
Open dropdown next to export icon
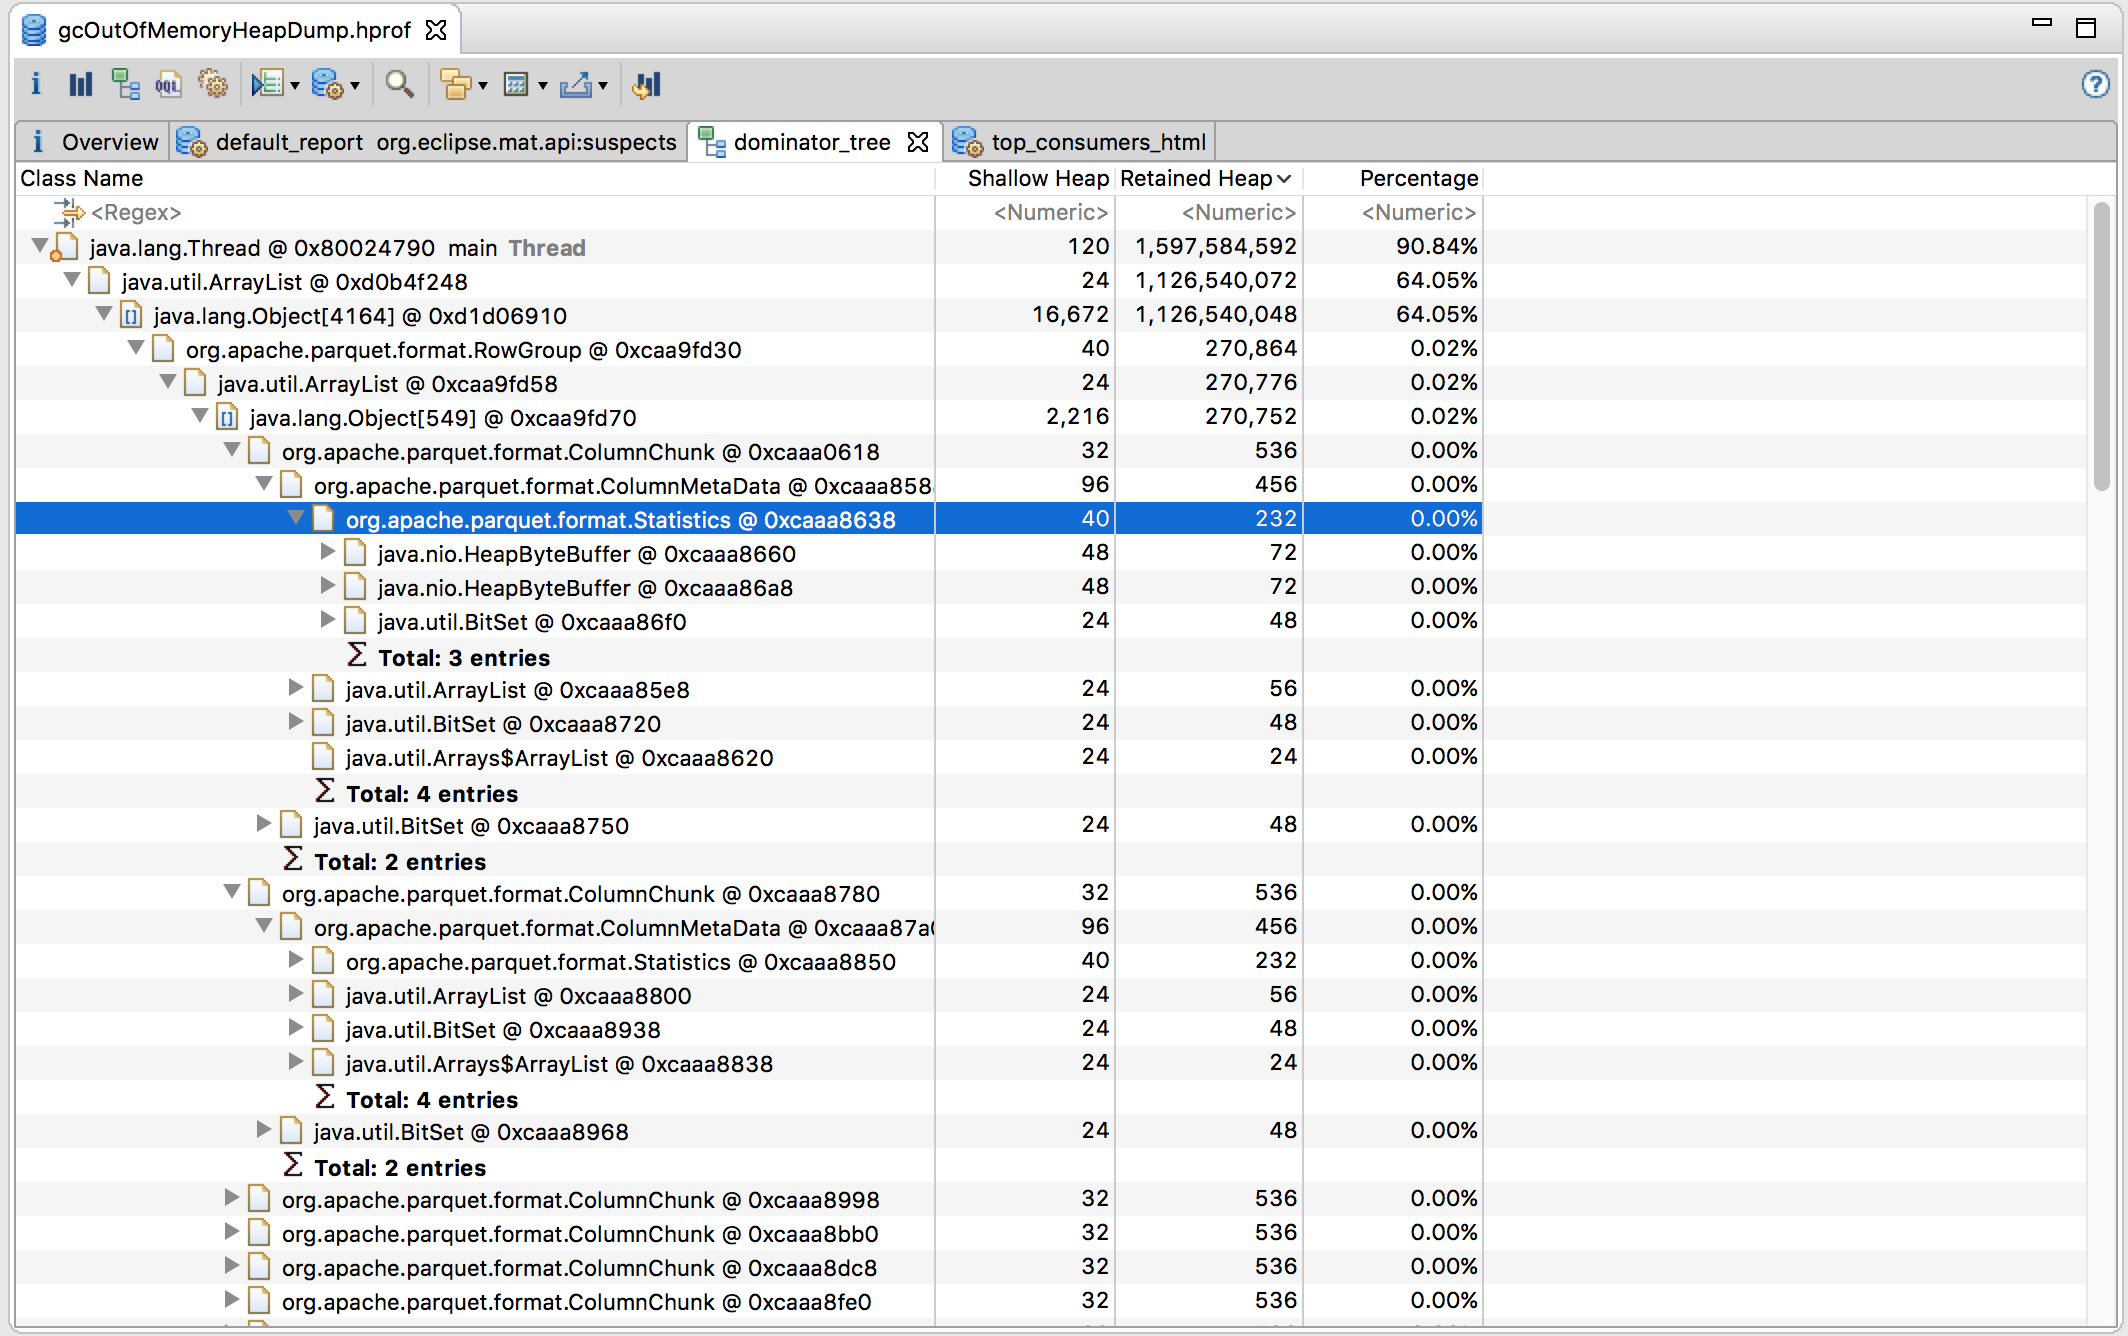[603, 86]
